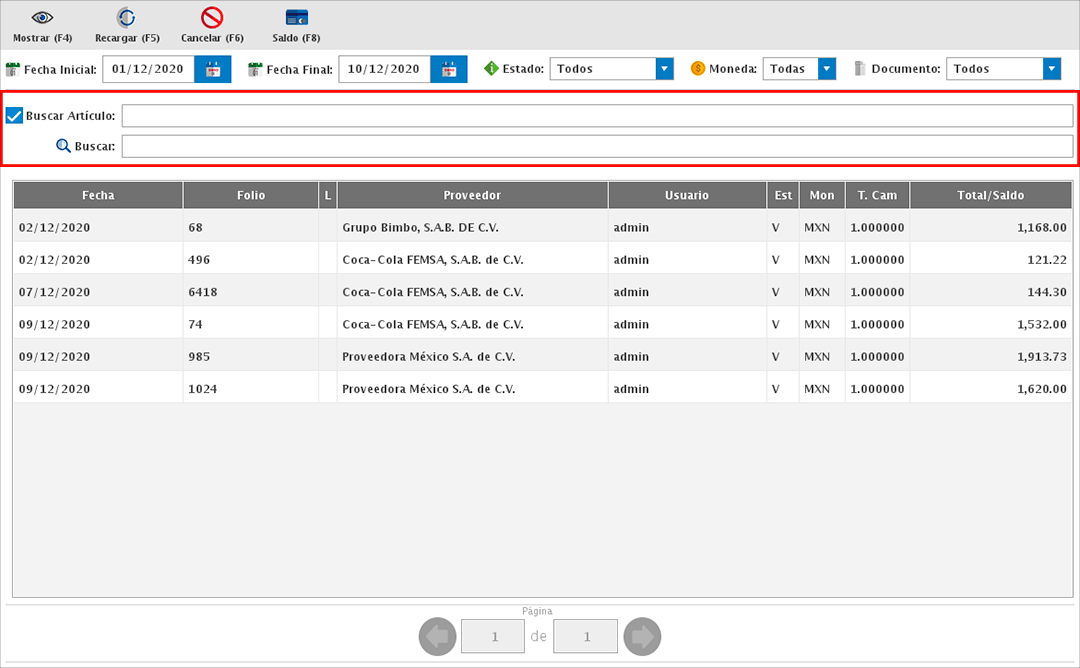Viewport: 1080px width, 668px height.
Task: Click the Proveedor column header
Action: [x=472, y=195]
